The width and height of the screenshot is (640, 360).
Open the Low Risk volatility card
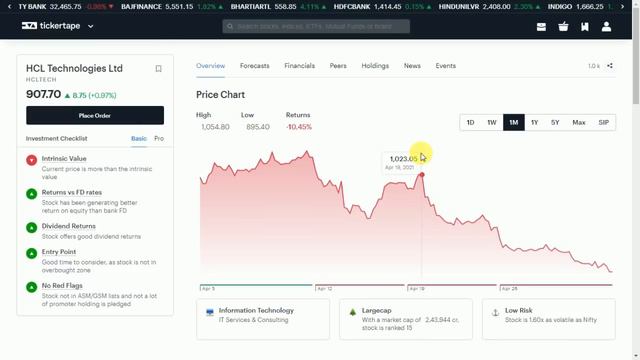coord(549,319)
